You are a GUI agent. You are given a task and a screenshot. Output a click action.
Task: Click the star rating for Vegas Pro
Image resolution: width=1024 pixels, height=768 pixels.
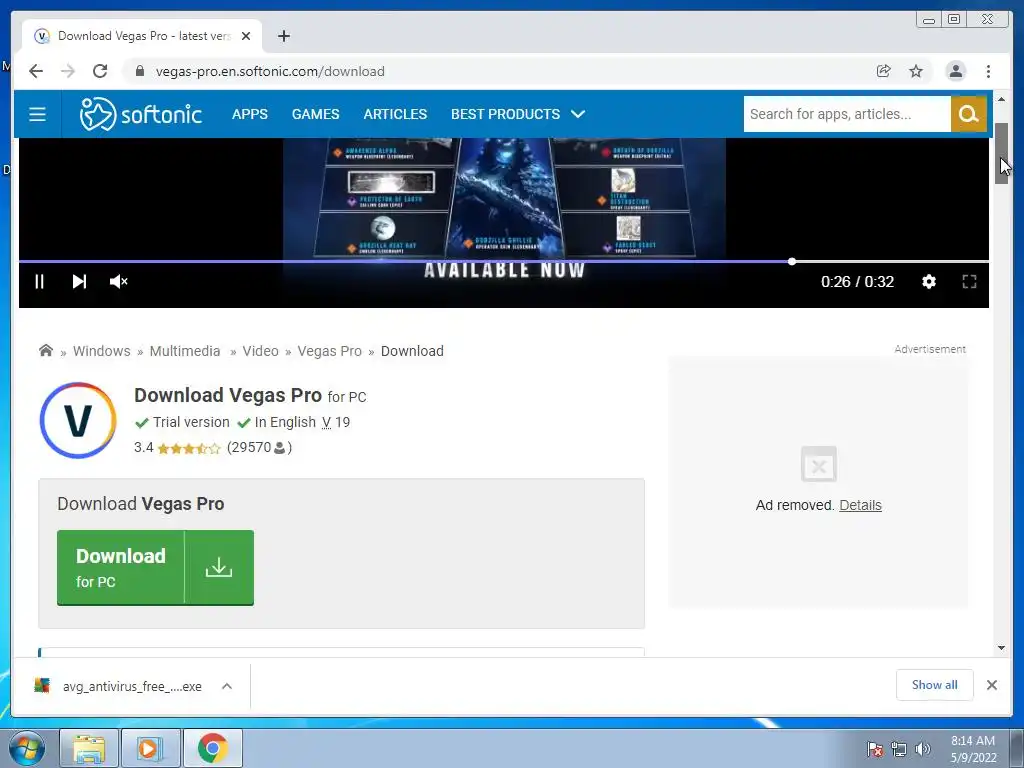[189, 448]
